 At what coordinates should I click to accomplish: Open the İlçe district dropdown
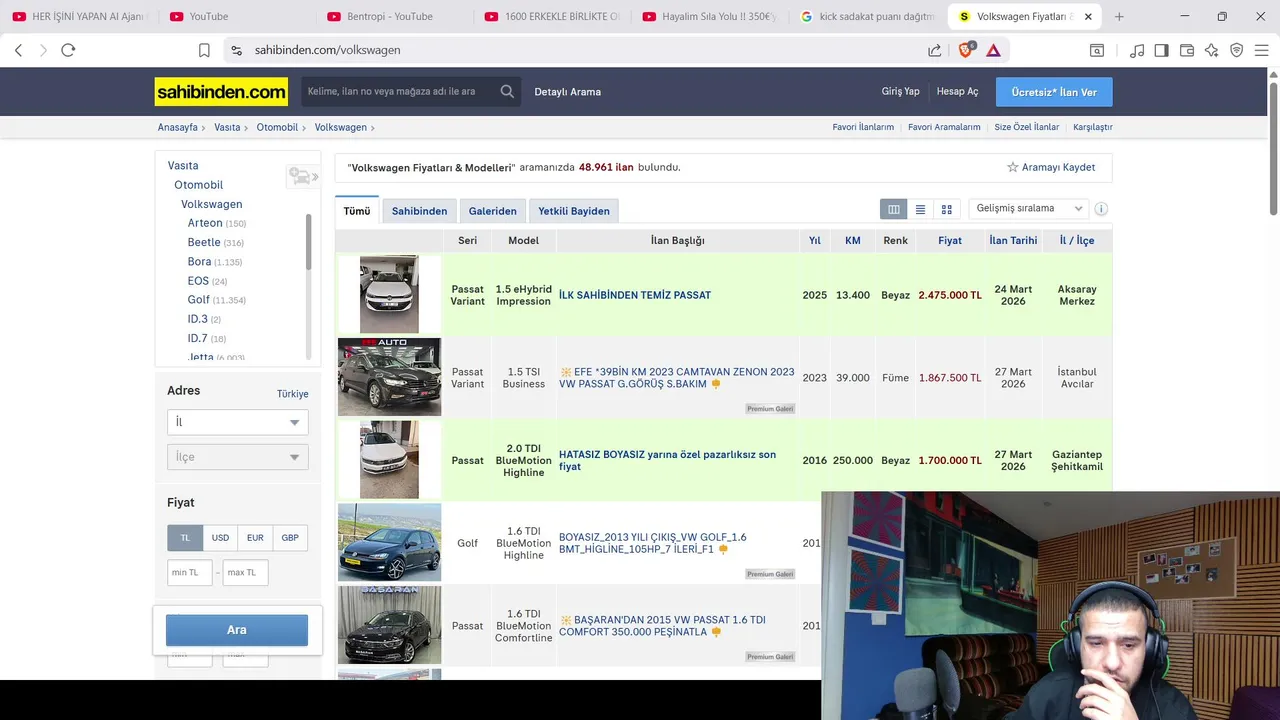237,457
